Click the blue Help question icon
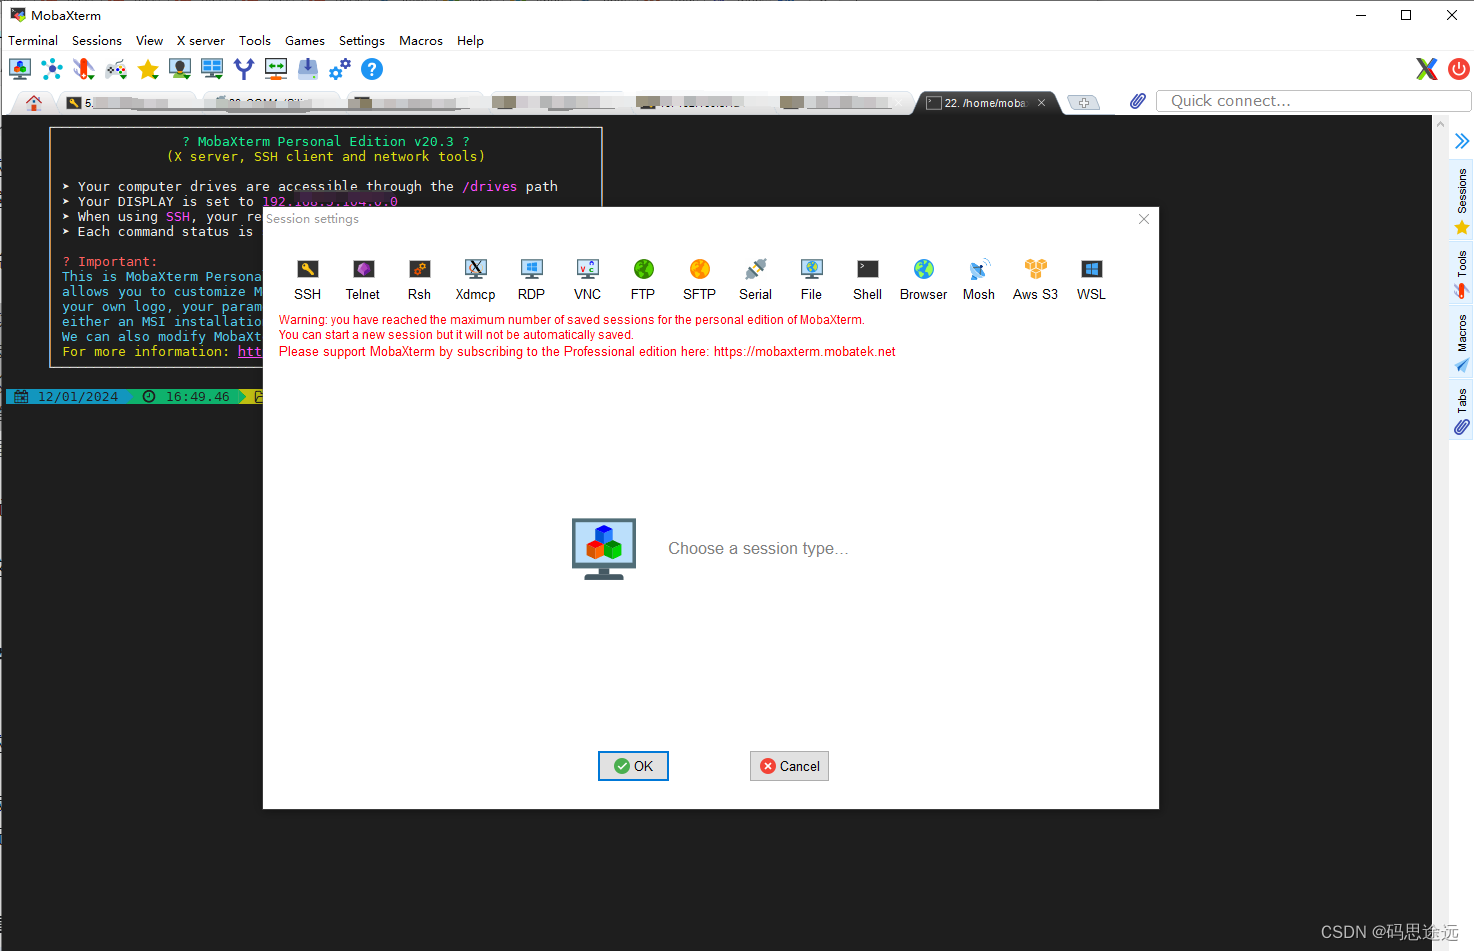The width and height of the screenshot is (1474, 951). [372, 69]
